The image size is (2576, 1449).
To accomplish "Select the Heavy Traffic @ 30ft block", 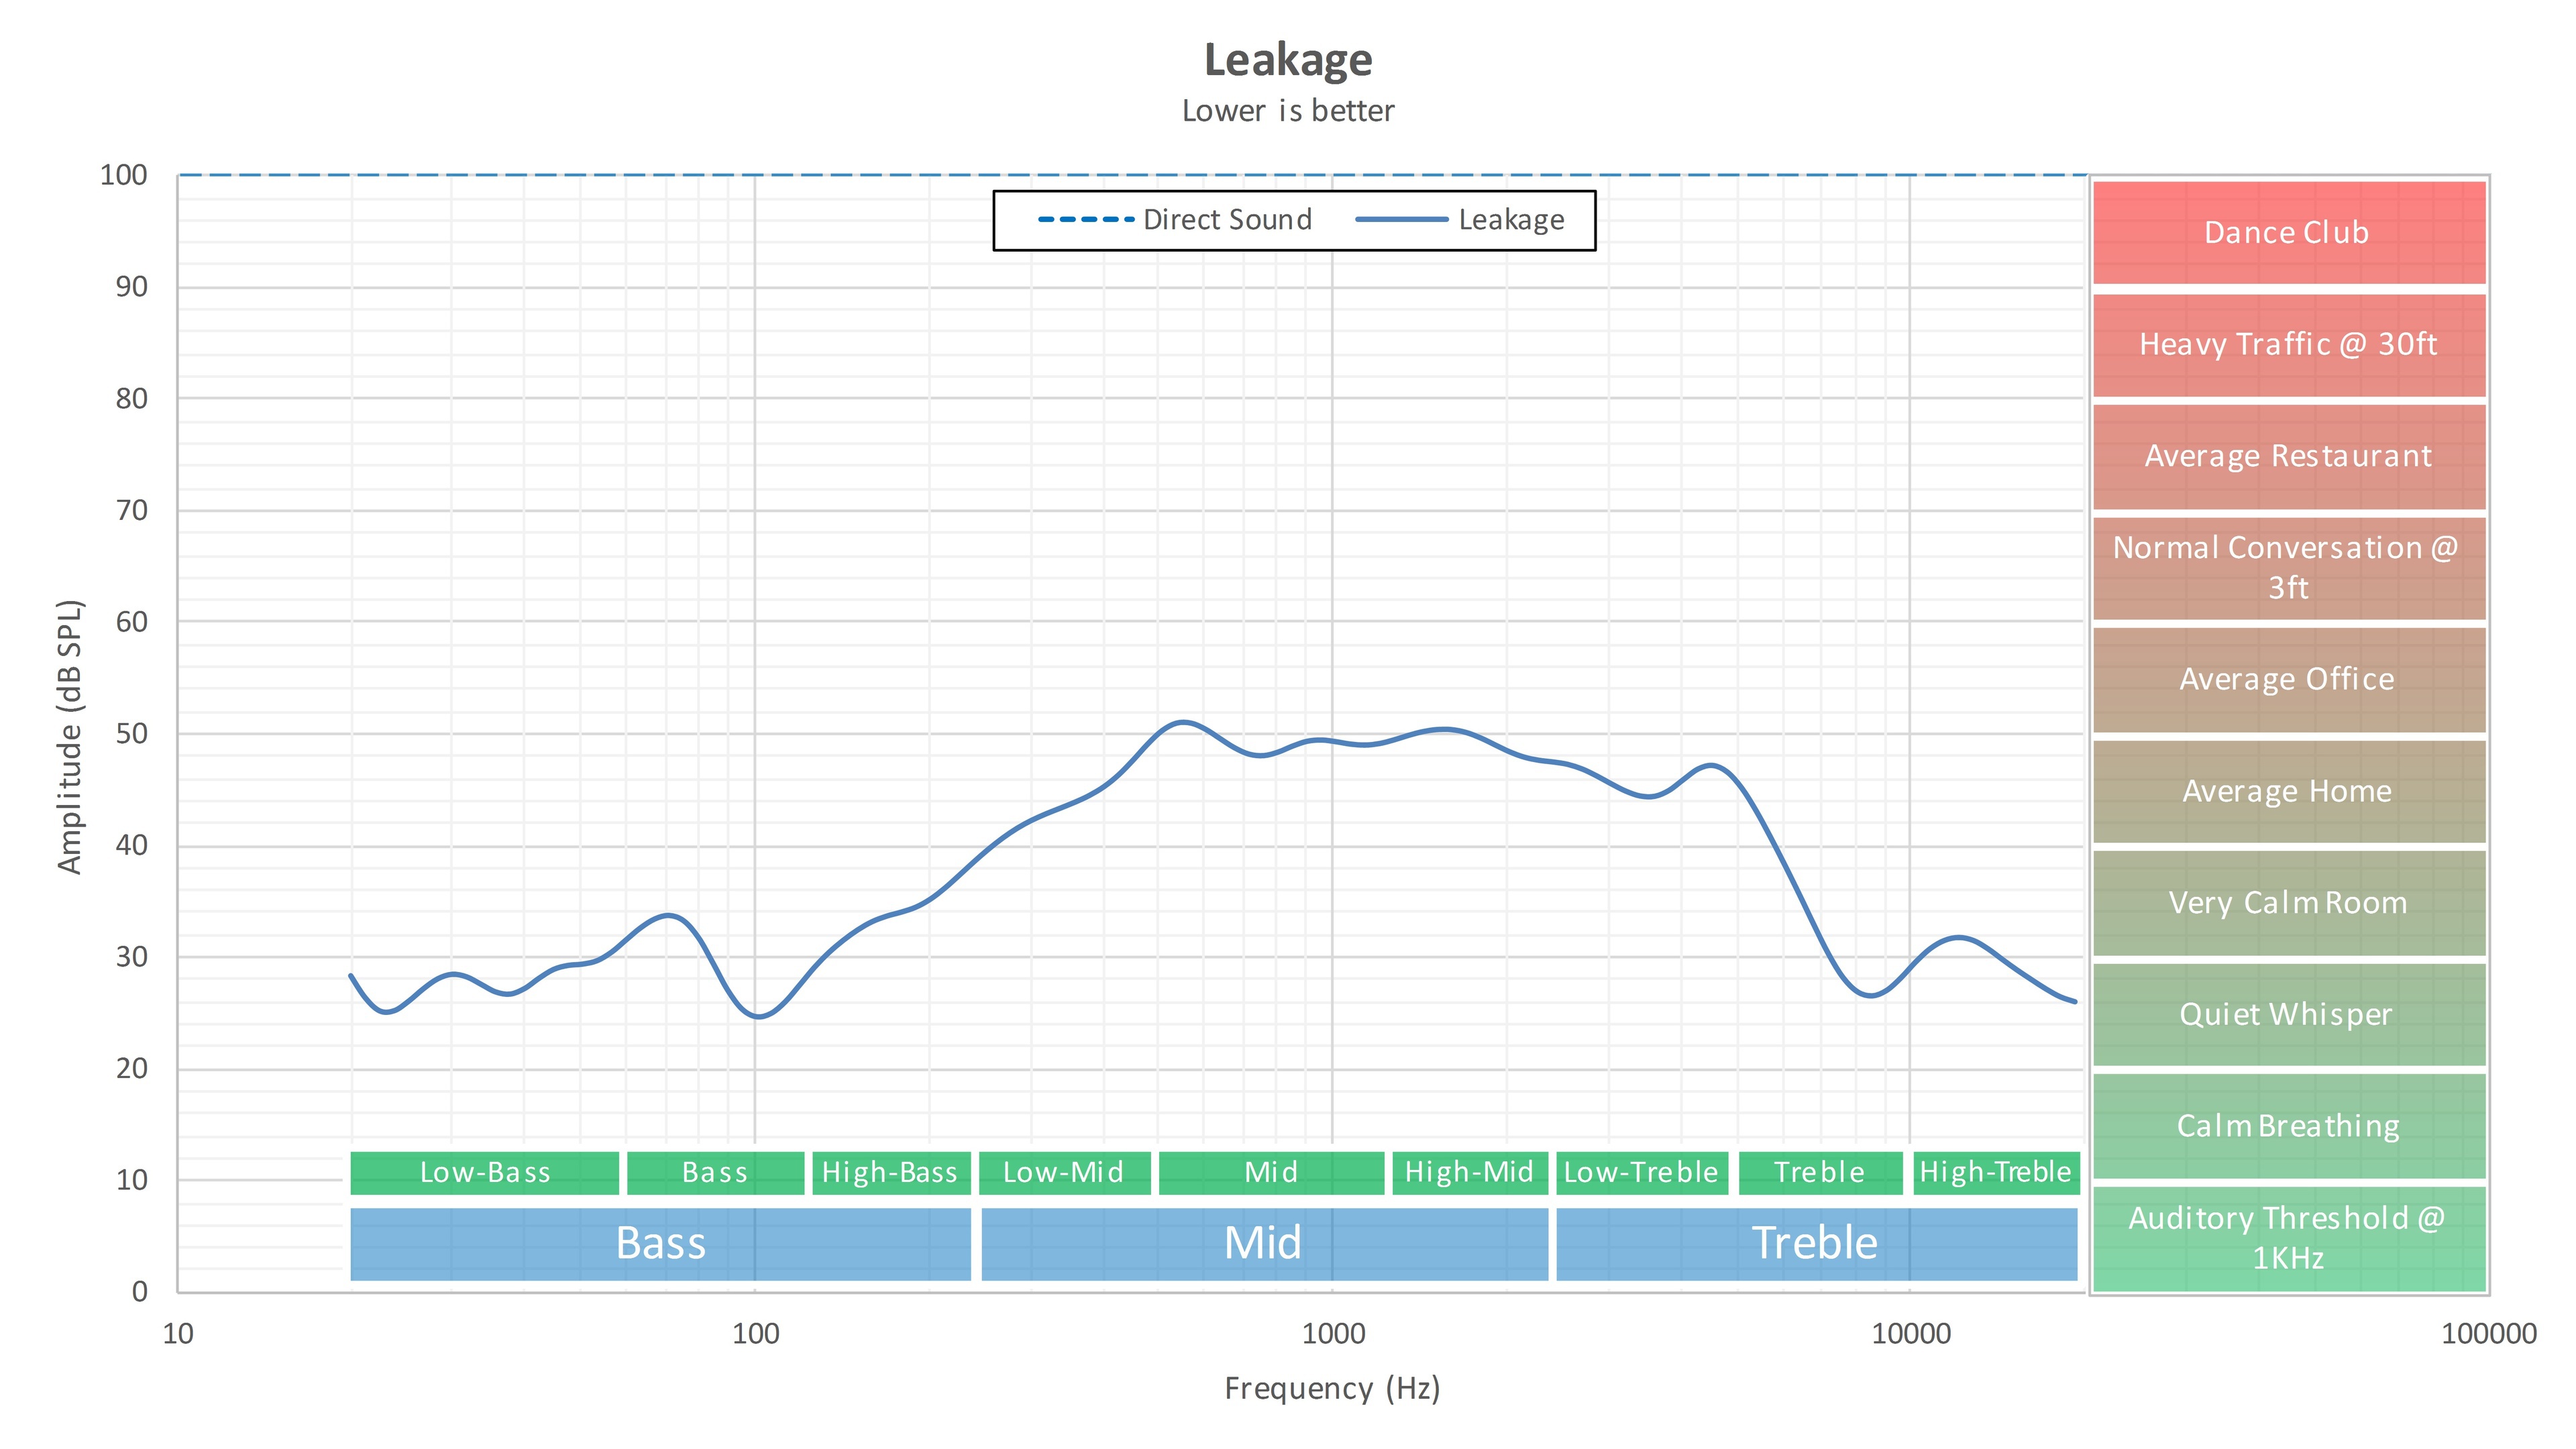I will [2288, 345].
